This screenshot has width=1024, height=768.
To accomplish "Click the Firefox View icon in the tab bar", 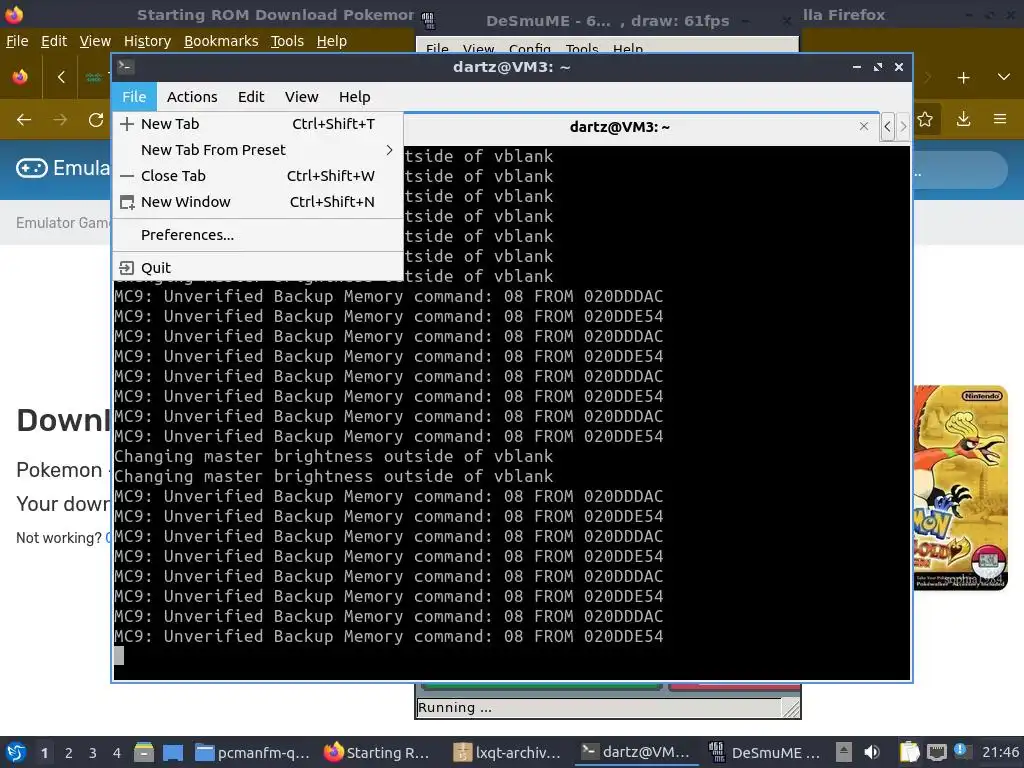I will point(20,77).
